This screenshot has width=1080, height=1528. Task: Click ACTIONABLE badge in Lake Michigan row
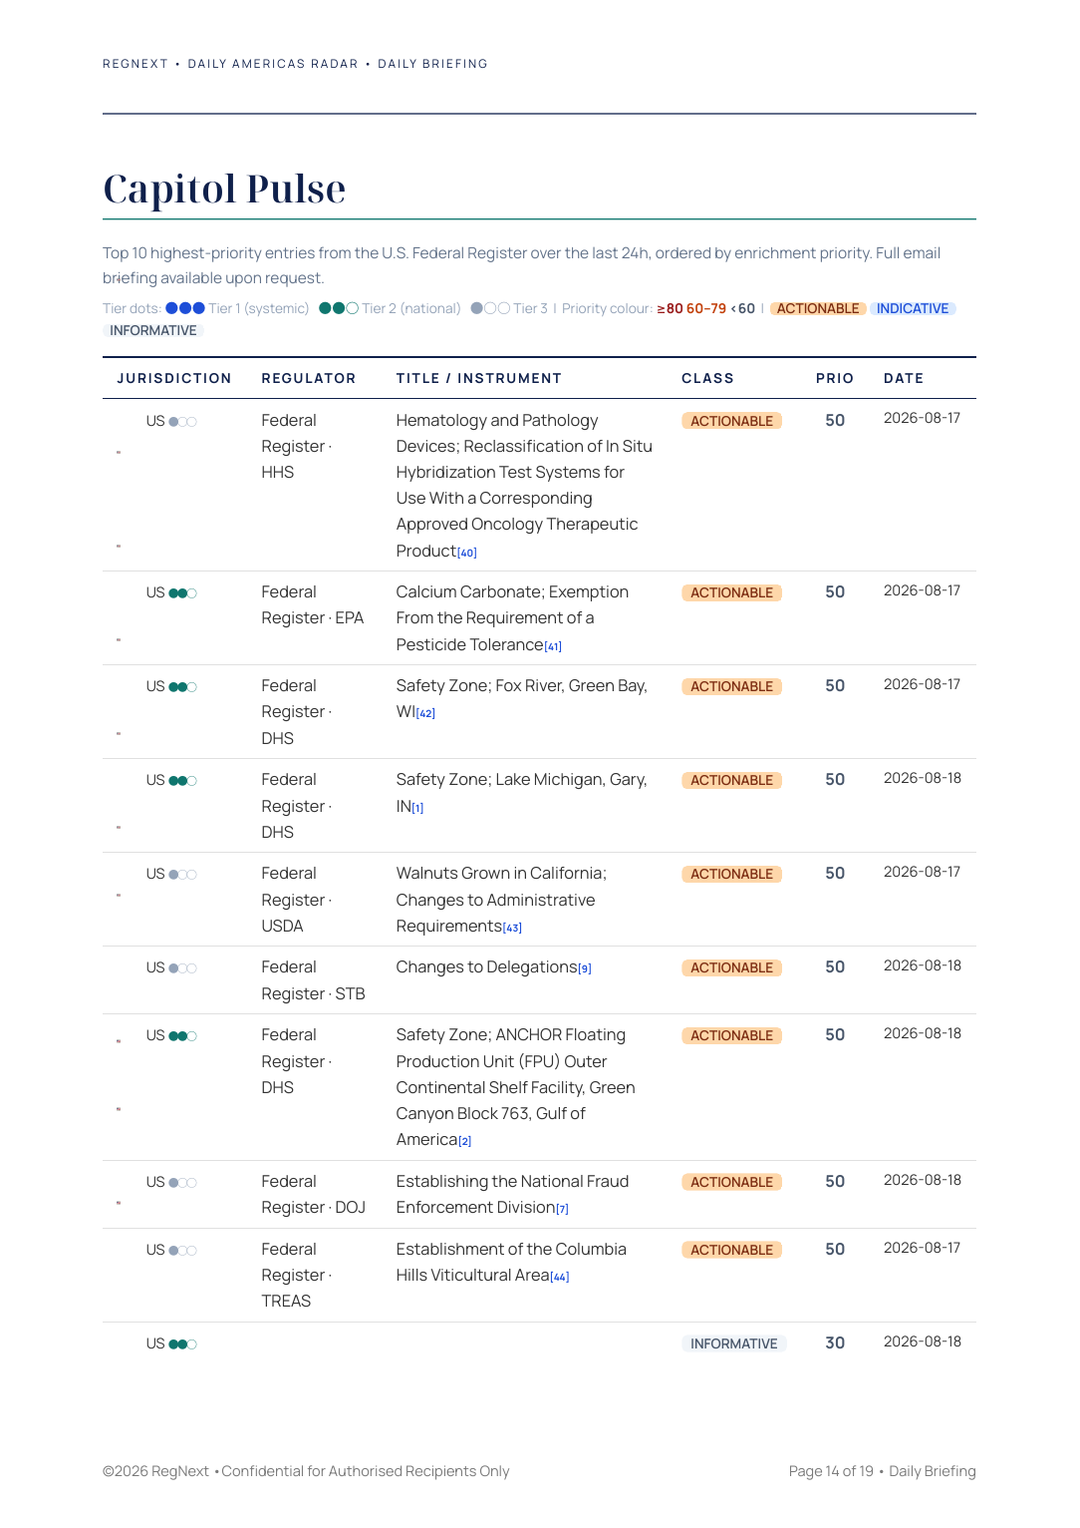732,781
